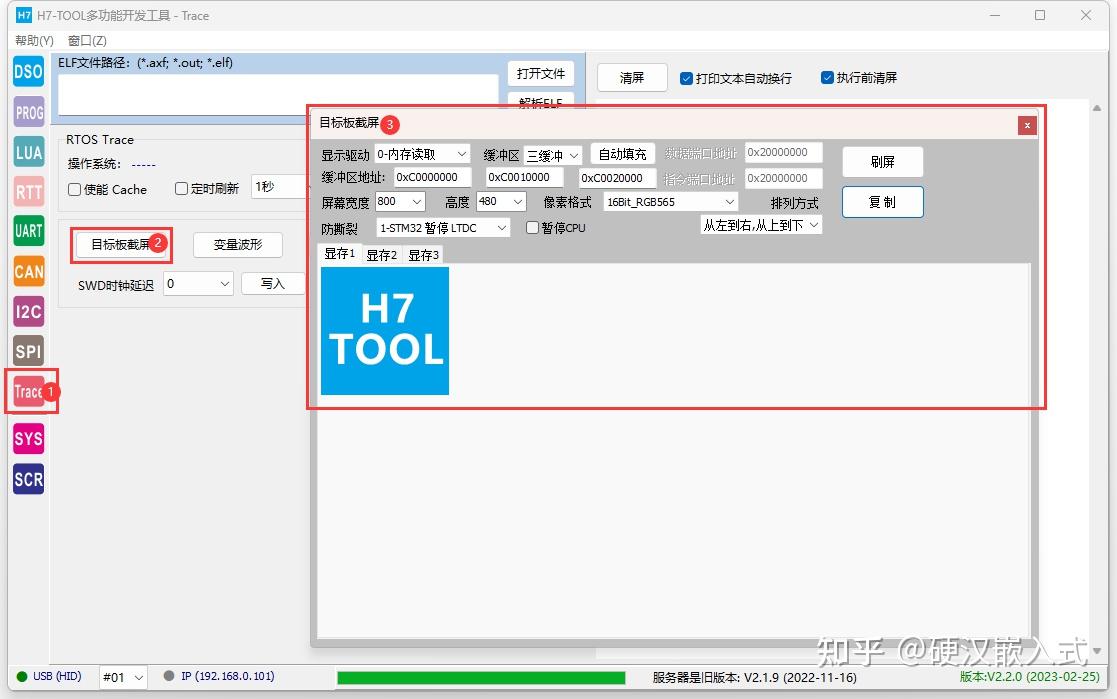1117x699 pixels.
Task: Switch to the SYS tool
Action: tap(27, 439)
